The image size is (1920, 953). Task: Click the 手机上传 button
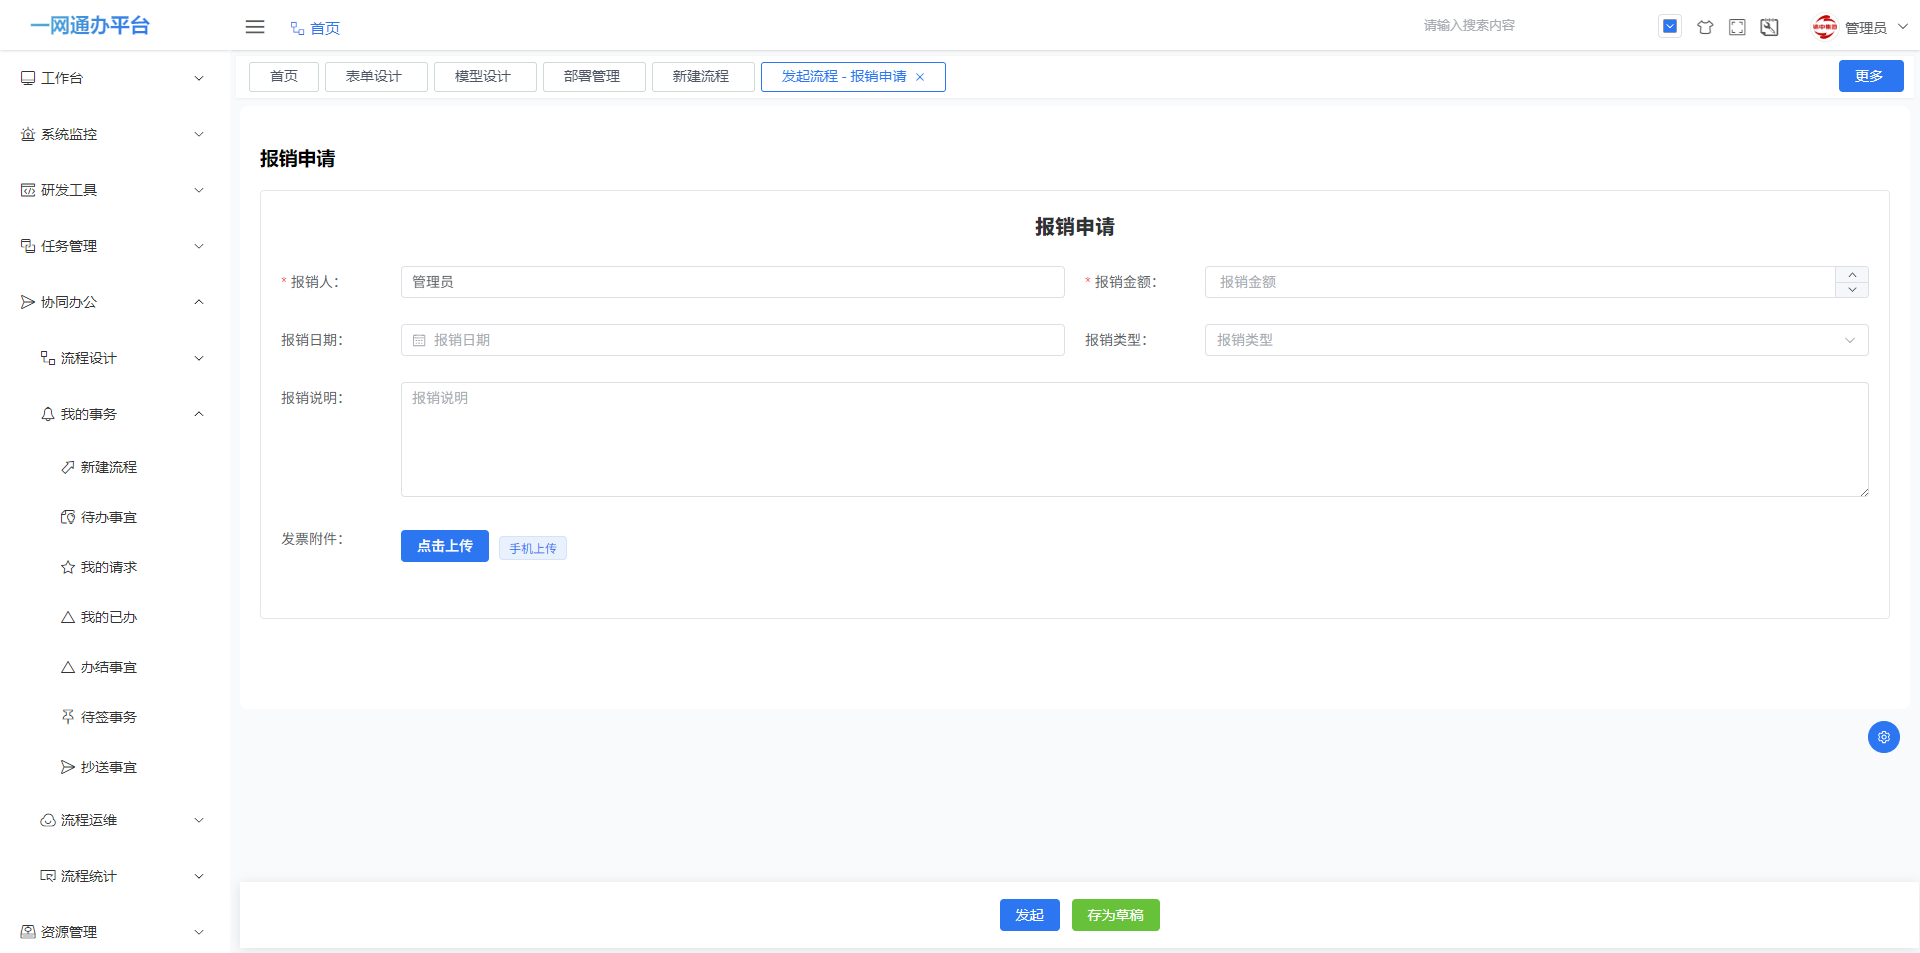click(533, 548)
